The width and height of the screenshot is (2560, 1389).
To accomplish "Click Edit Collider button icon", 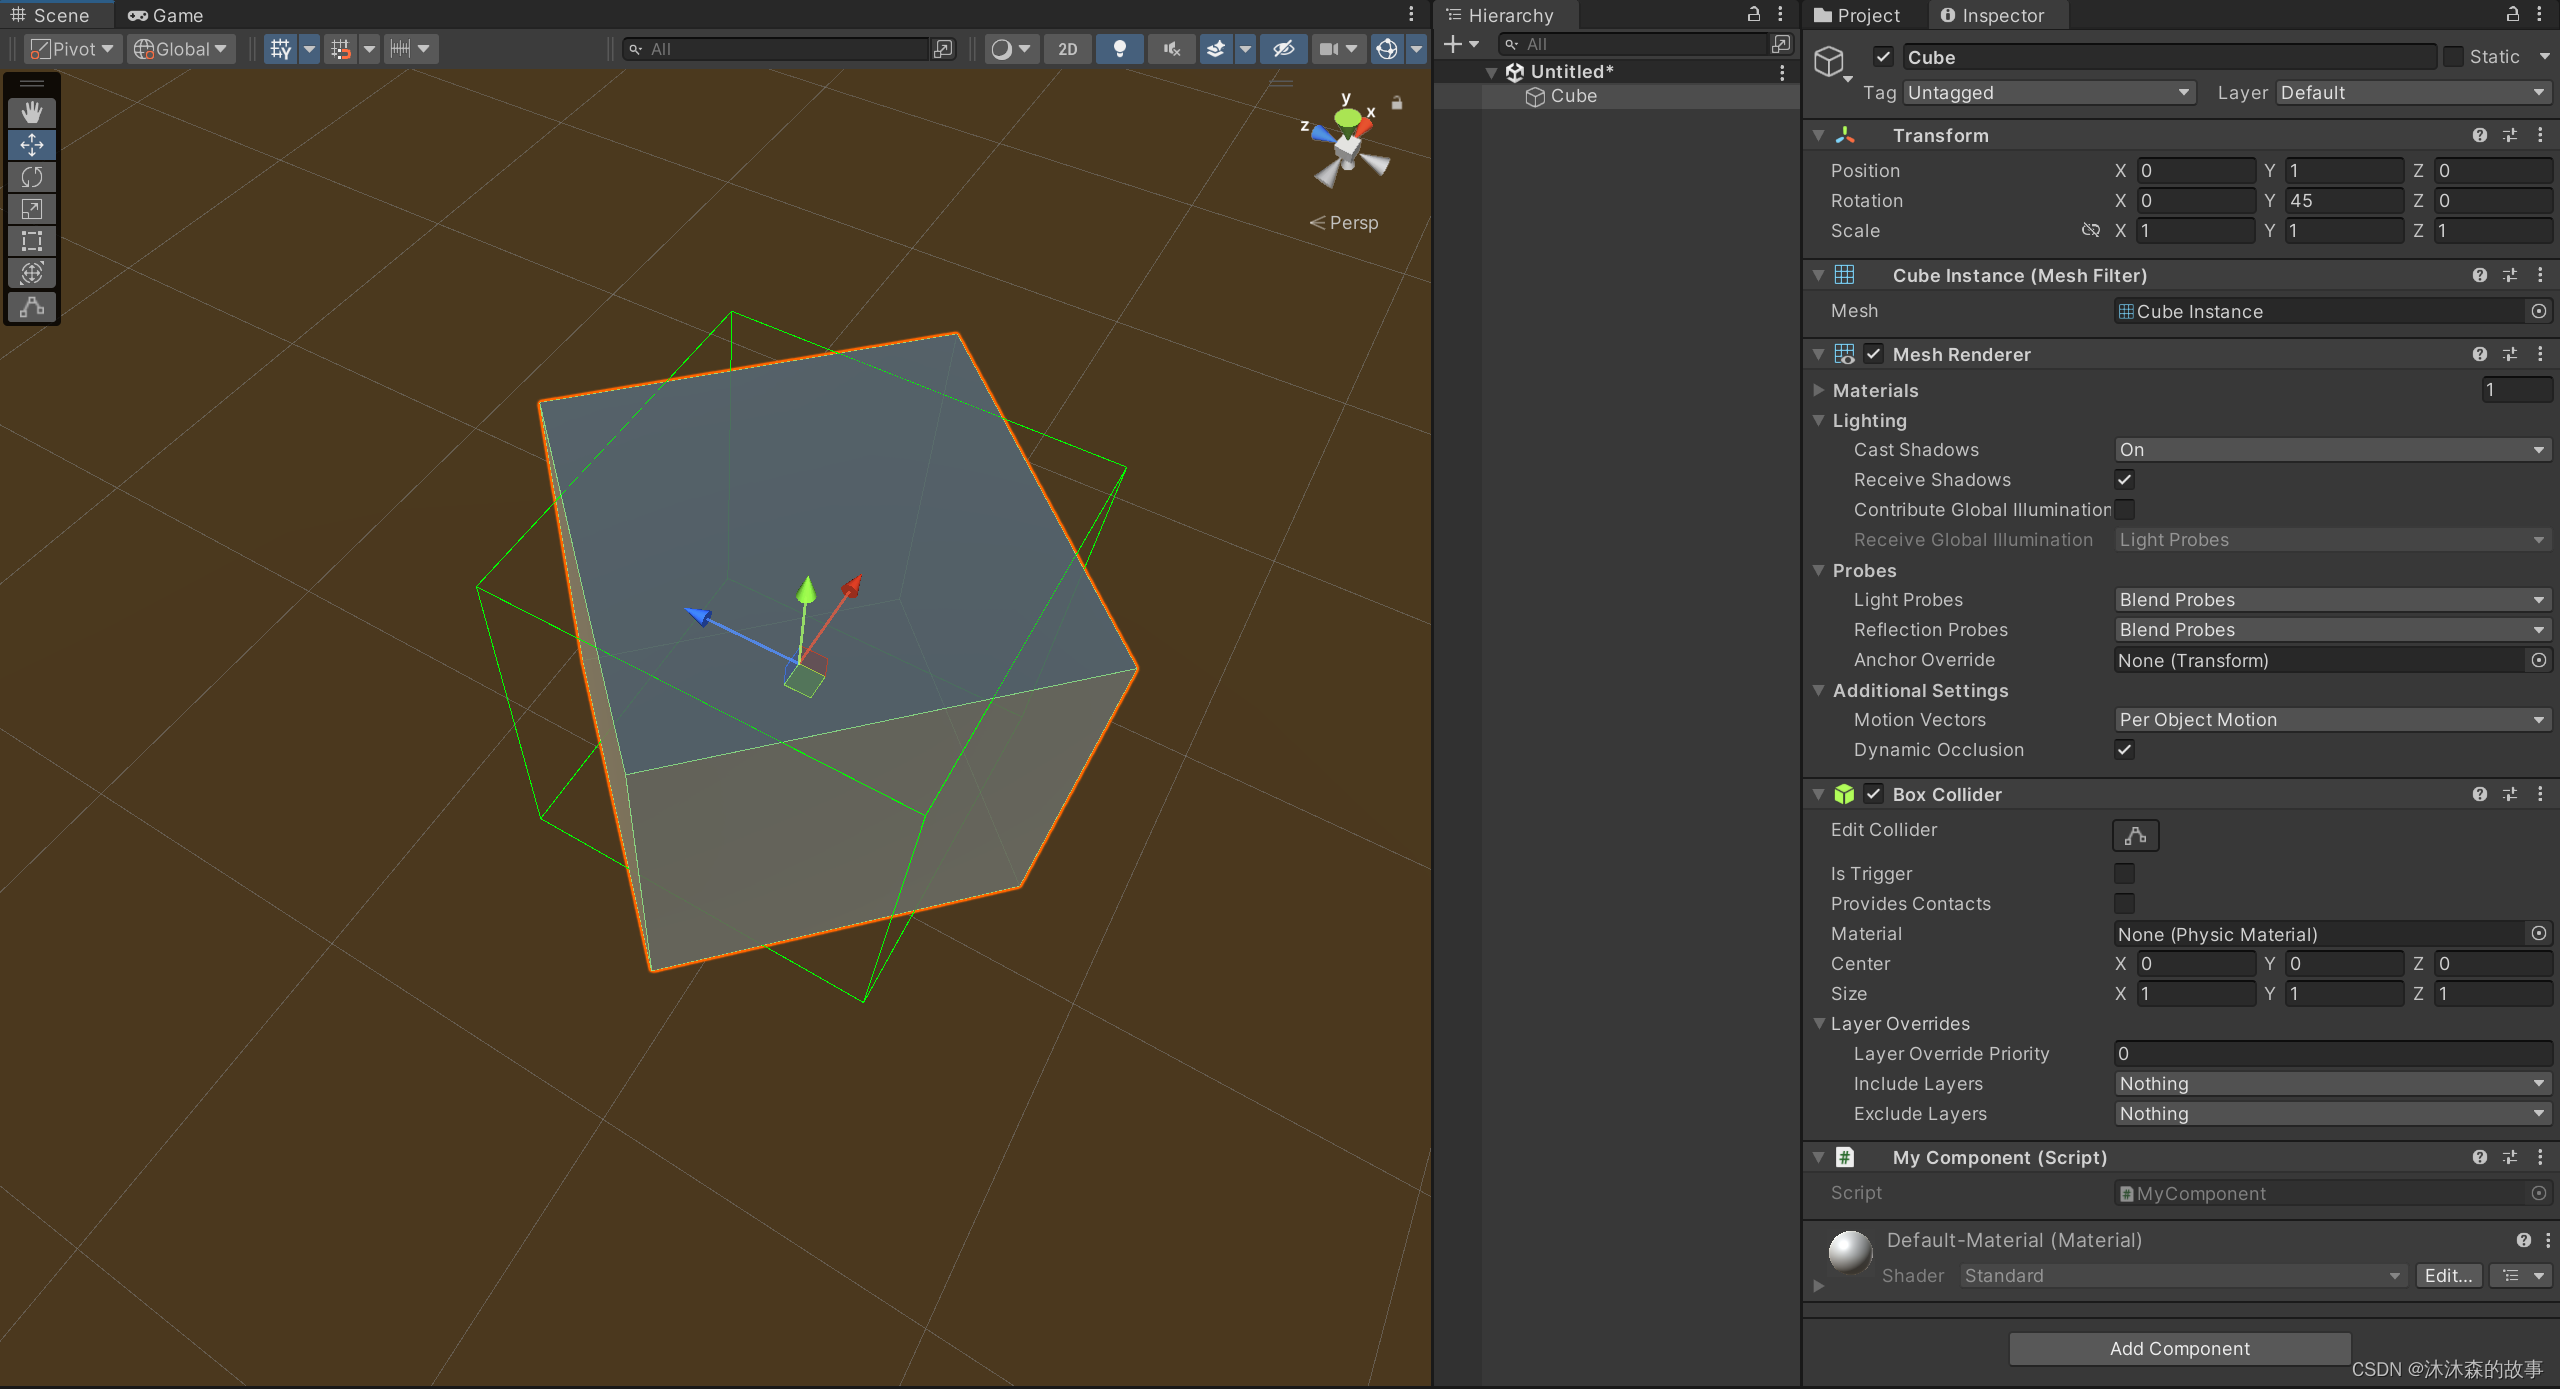I will (x=2135, y=835).
